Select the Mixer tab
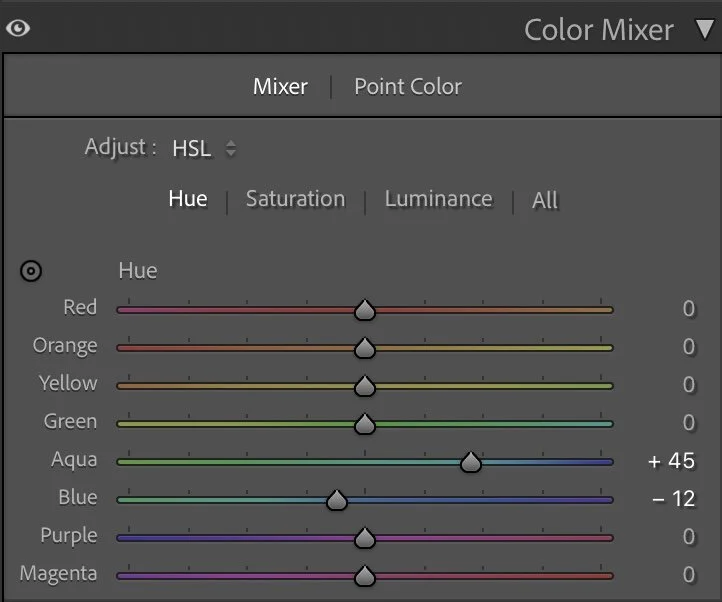The height and width of the screenshot is (602, 722). pos(280,87)
